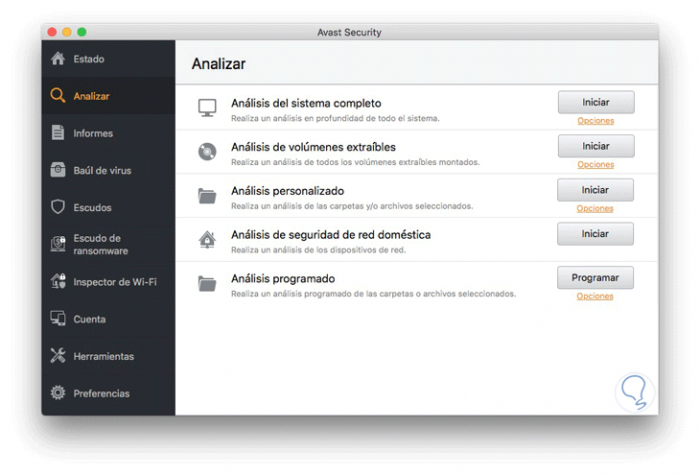Click the 'Análisis programado' title
The width and height of the screenshot is (700, 475).
click(283, 279)
